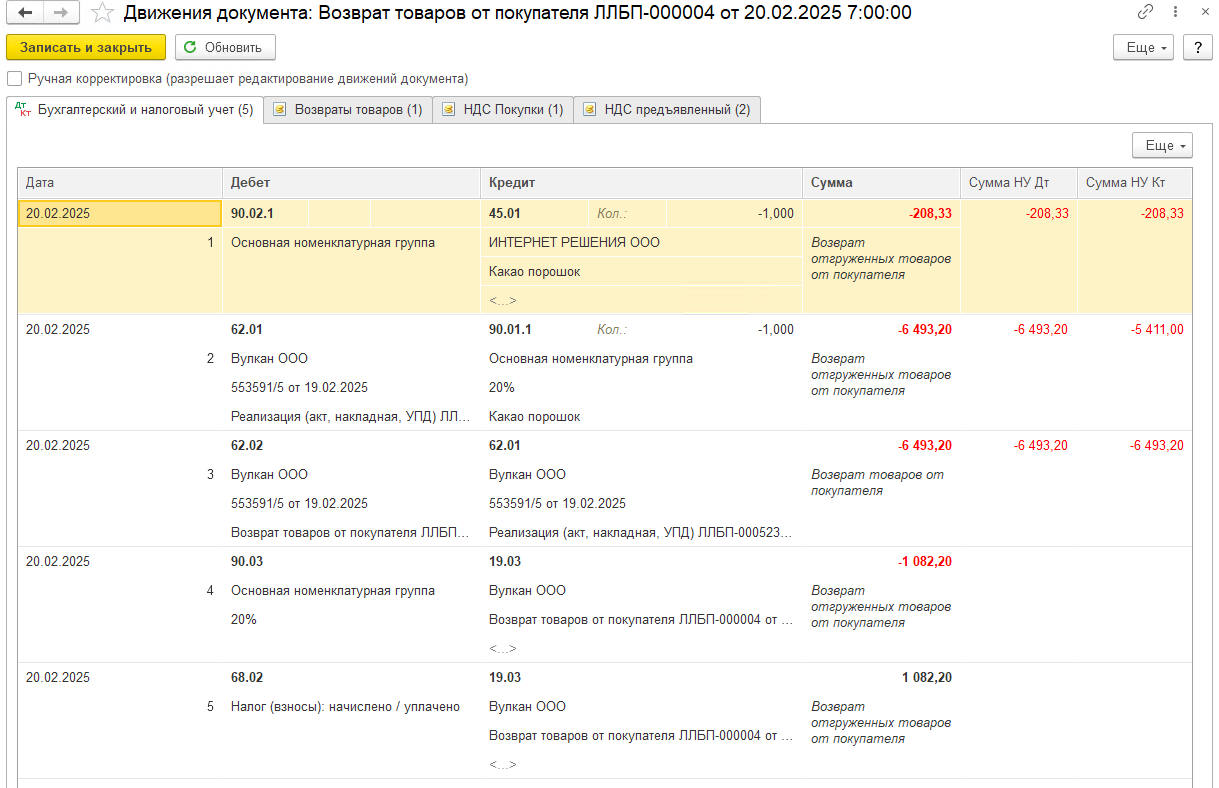The width and height of the screenshot is (1219, 788).
Task: Click ИНТЕРНЕТ РЕШЕНИЯ ООО cell
Action: 641,242
